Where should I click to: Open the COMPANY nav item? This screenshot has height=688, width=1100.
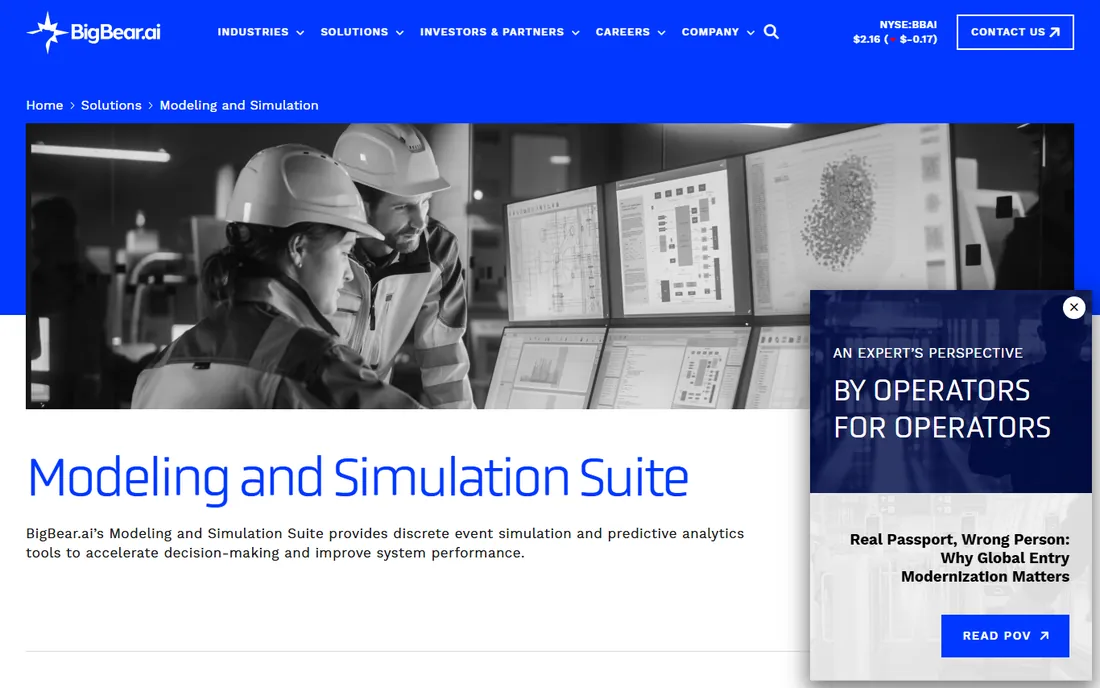click(710, 32)
